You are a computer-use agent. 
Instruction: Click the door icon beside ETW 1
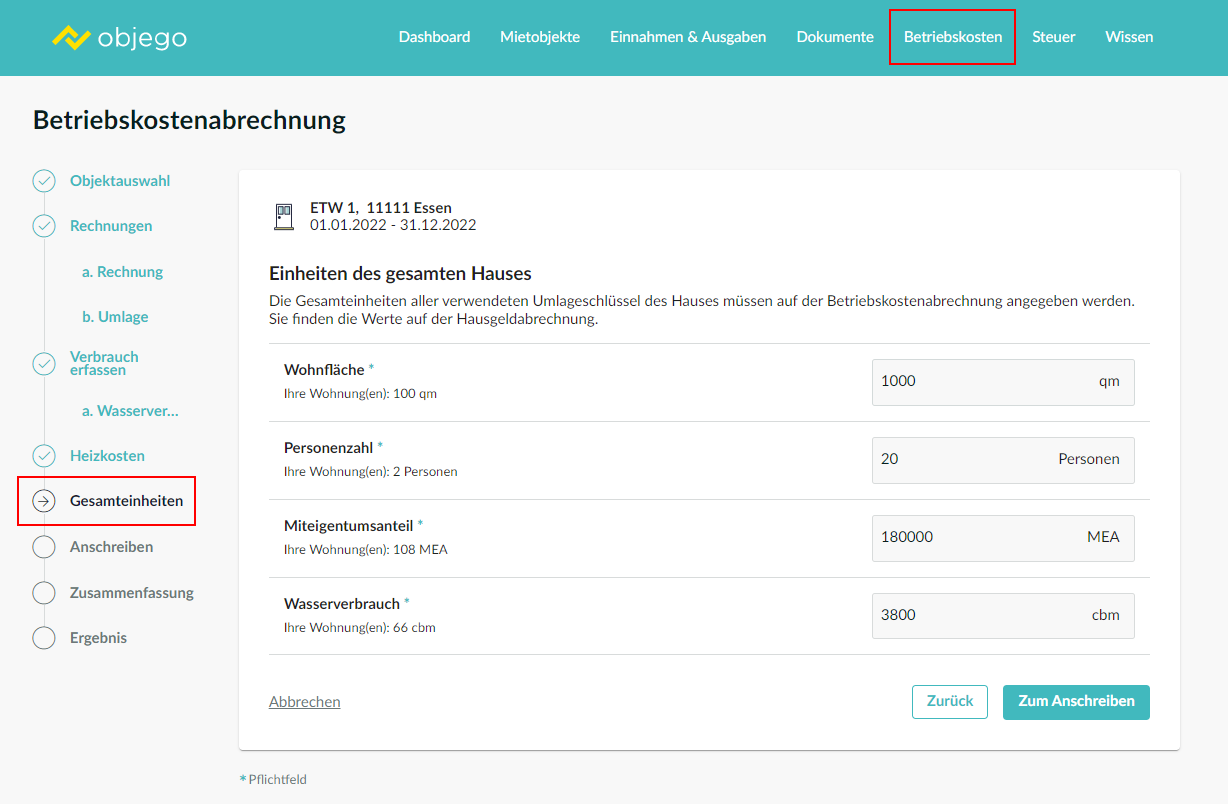[x=284, y=217]
